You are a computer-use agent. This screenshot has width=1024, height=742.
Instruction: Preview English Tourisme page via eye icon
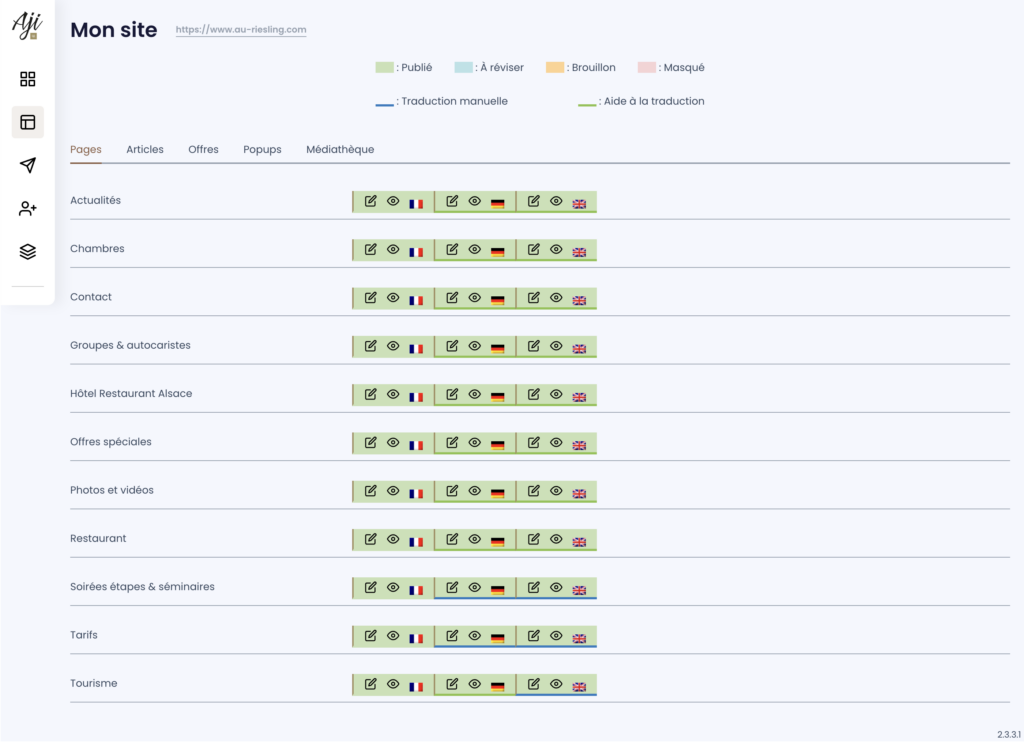tap(556, 684)
